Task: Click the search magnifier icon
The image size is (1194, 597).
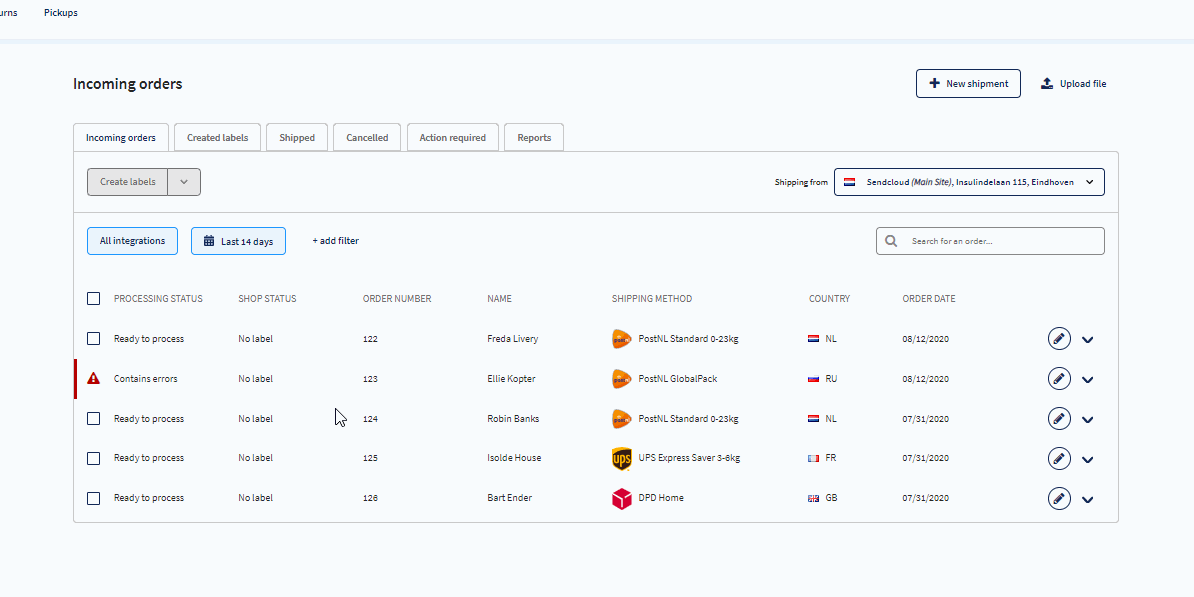Action: (x=891, y=241)
